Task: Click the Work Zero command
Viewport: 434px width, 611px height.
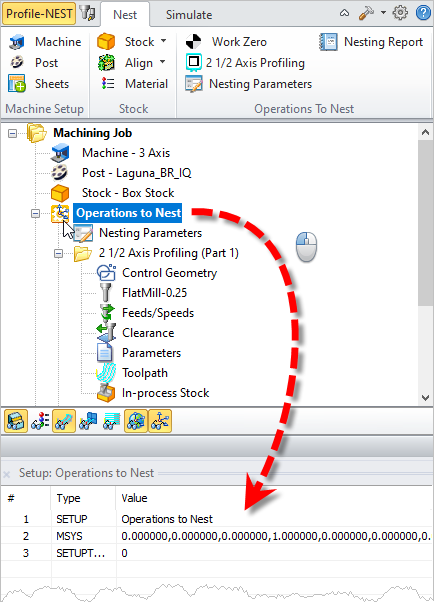Action: [x=226, y=42]
